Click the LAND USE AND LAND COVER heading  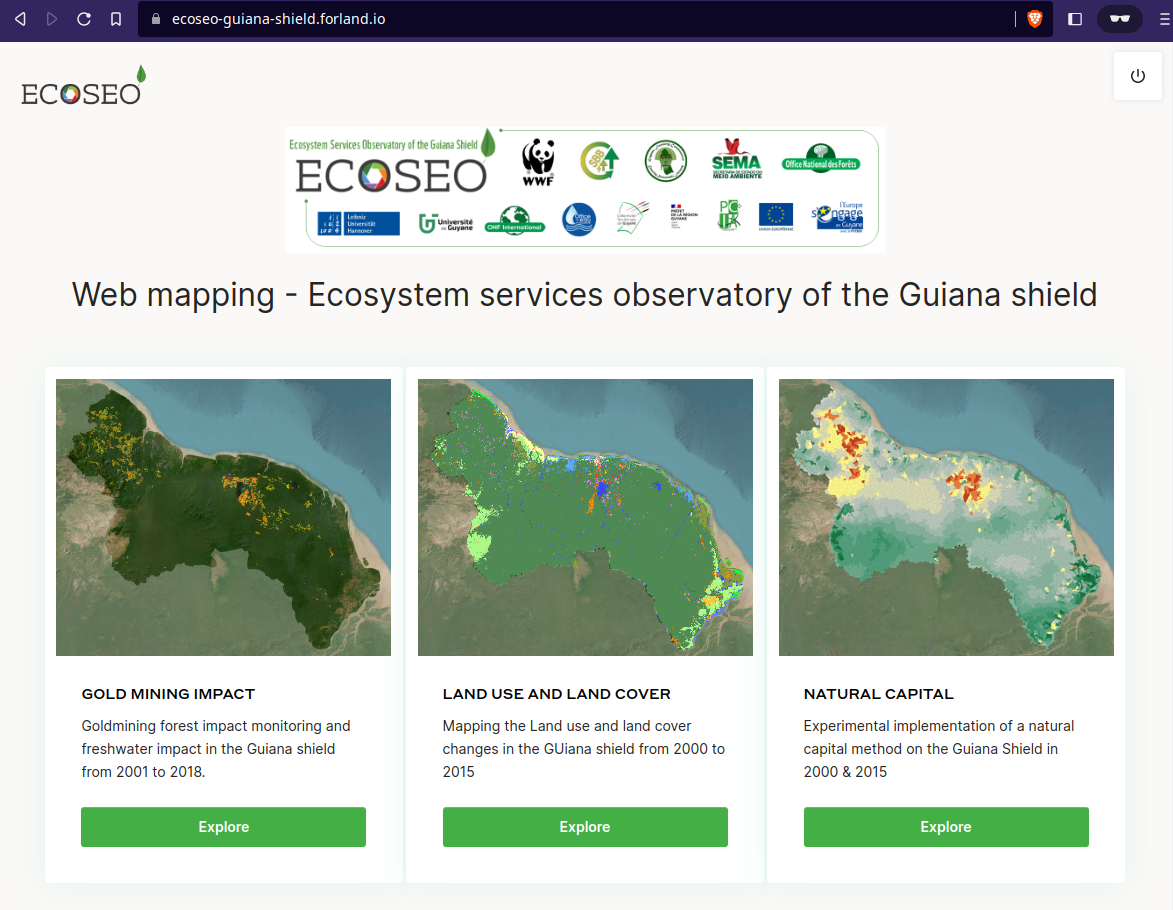click(x=557, y=694)
